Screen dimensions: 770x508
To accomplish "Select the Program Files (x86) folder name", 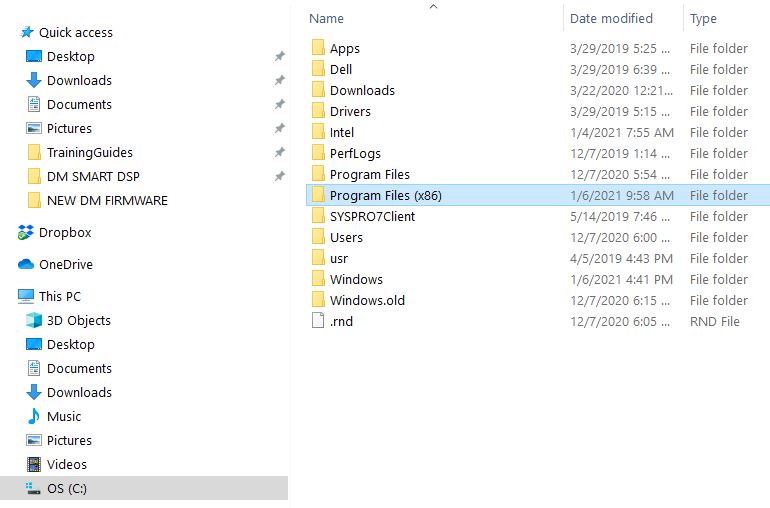I will [385, 196].
